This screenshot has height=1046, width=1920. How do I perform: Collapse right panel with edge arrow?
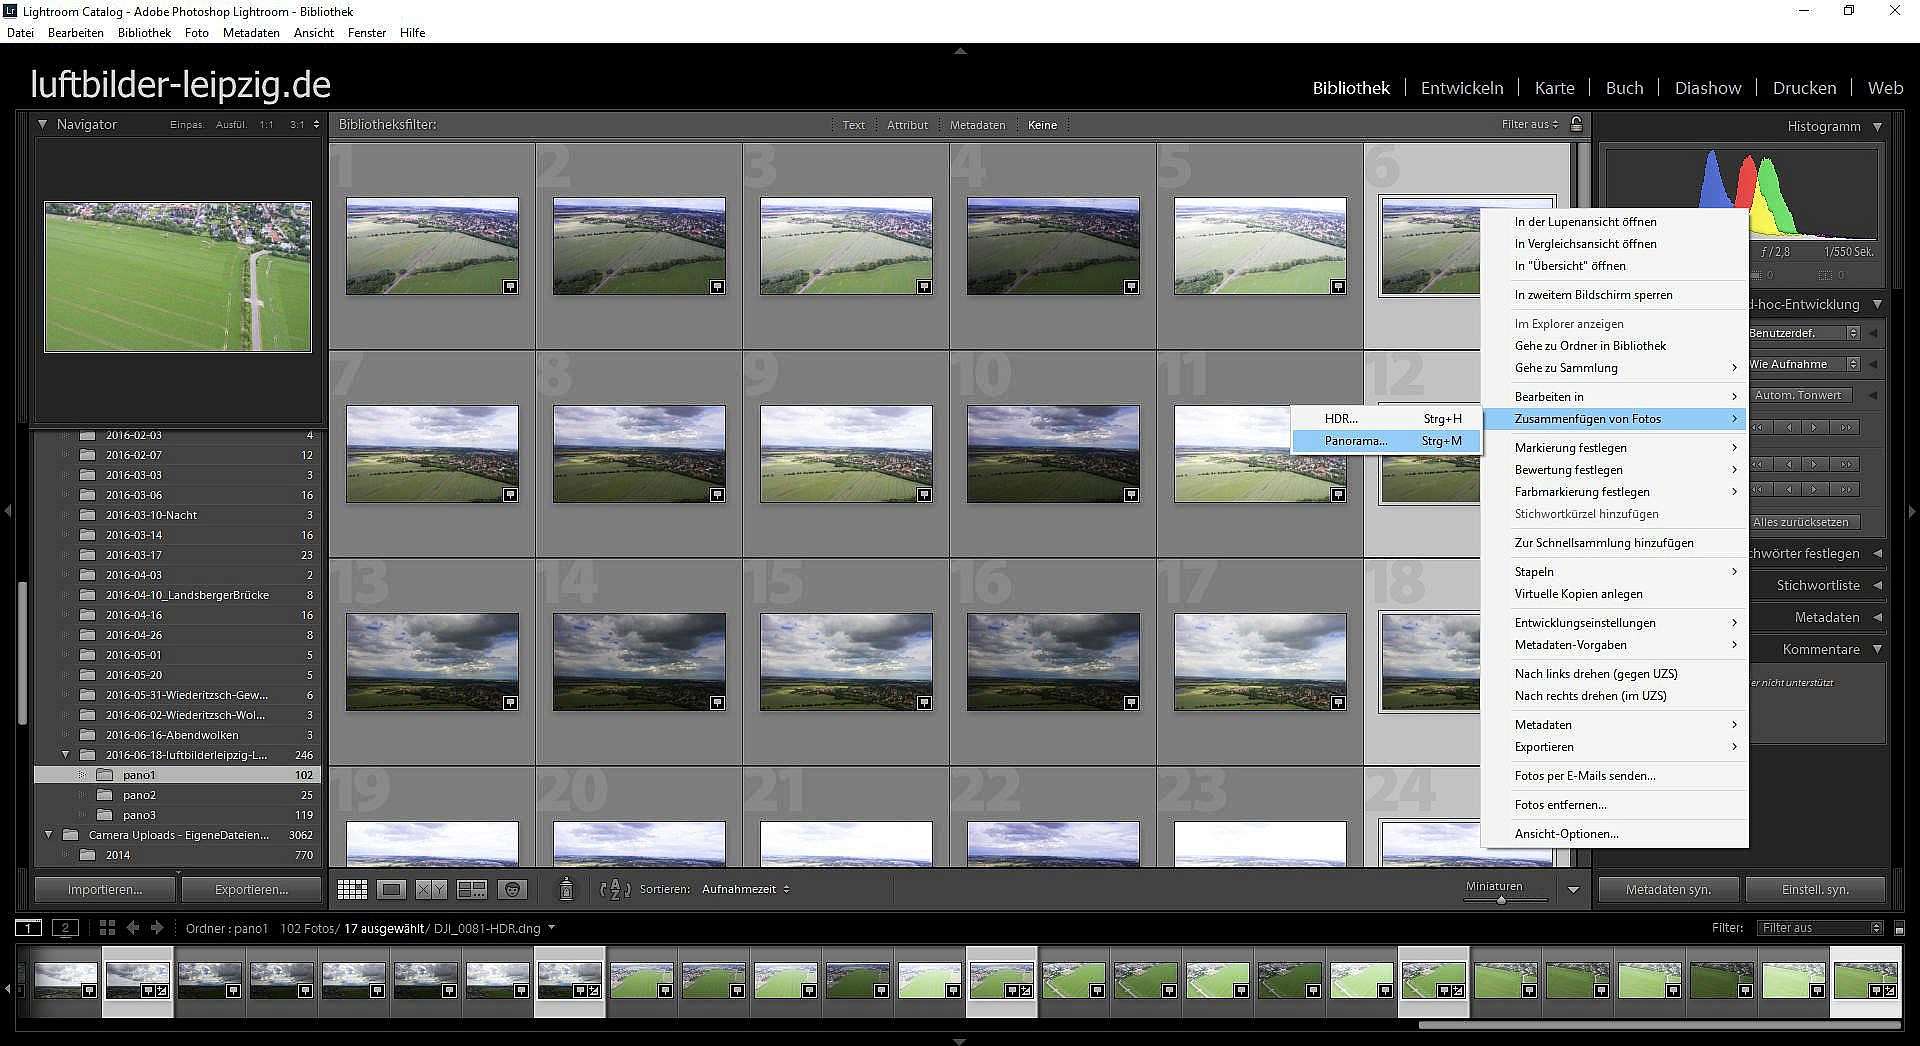click(1912, 511)
